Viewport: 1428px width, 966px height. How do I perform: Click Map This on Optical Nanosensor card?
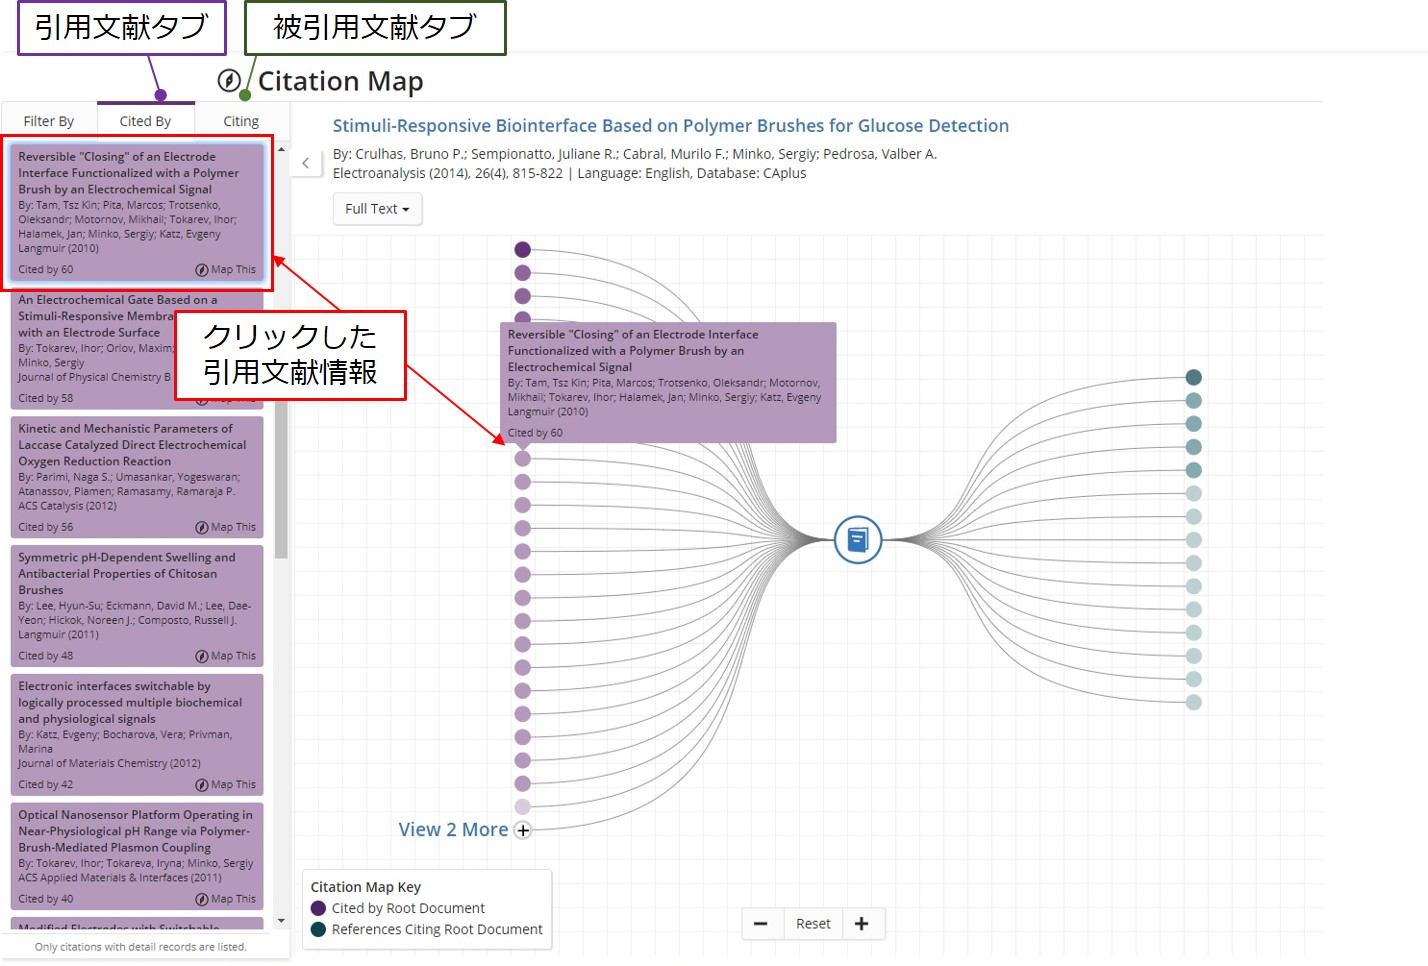226,899
